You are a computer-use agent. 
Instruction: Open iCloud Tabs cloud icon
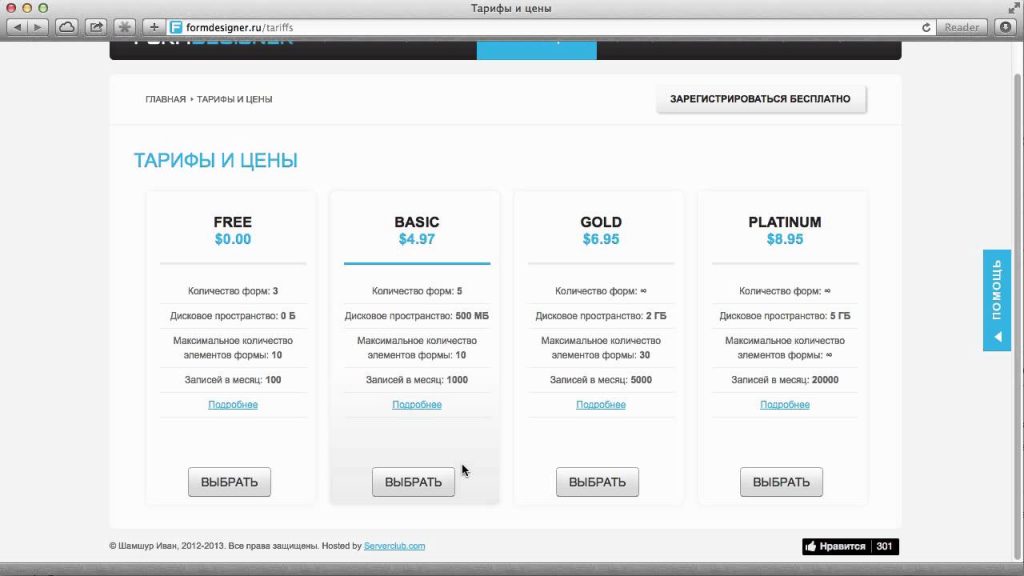66,27
